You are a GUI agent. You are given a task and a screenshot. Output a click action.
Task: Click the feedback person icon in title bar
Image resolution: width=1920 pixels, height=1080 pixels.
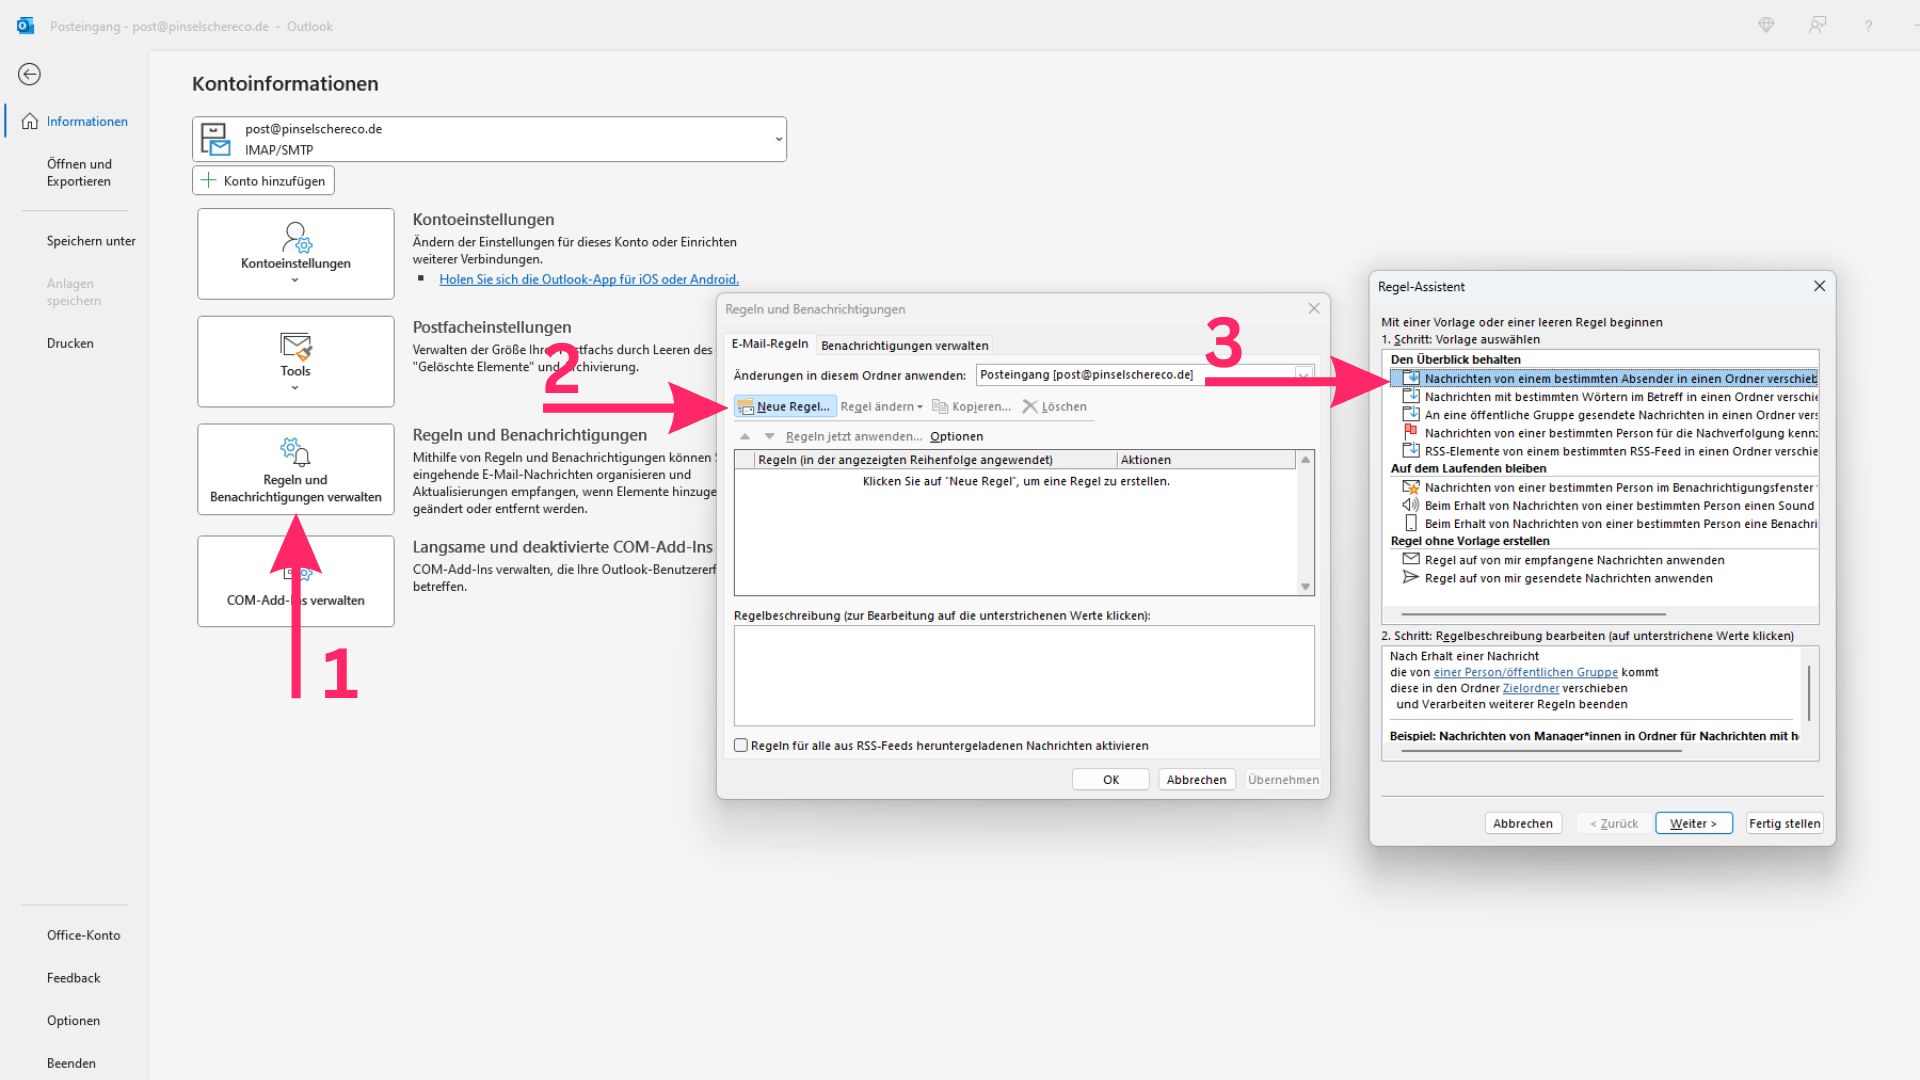coord(1818,26)
